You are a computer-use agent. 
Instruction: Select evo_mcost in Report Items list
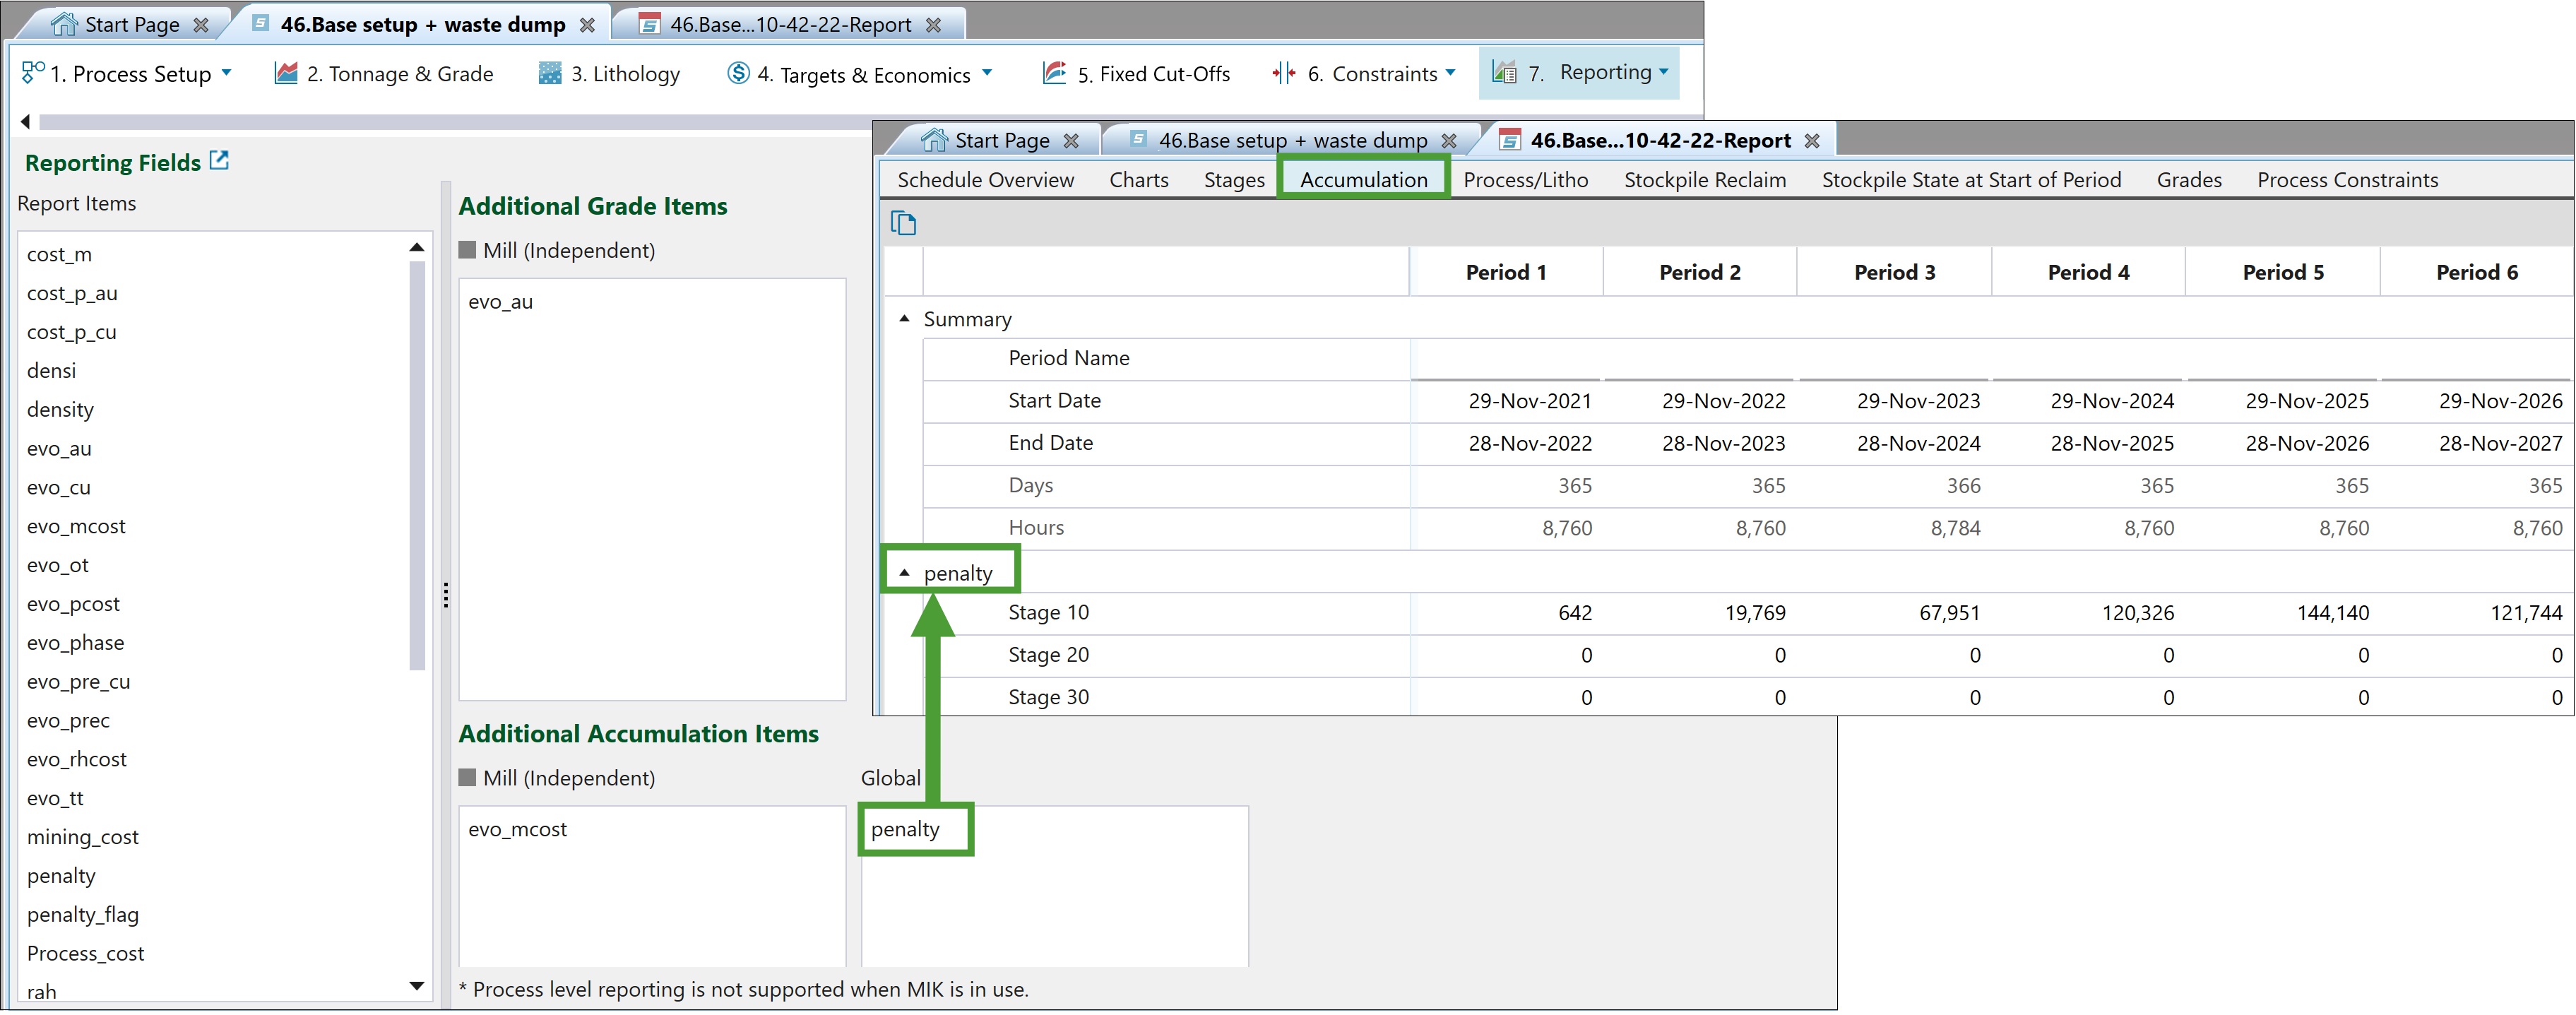(76, 526)
